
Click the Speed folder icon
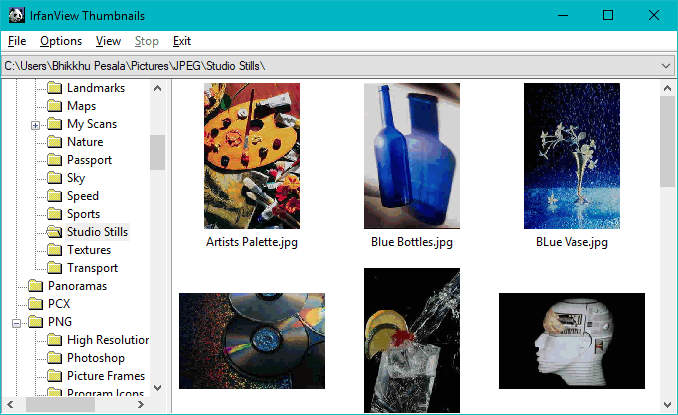[x=54, y=196]
